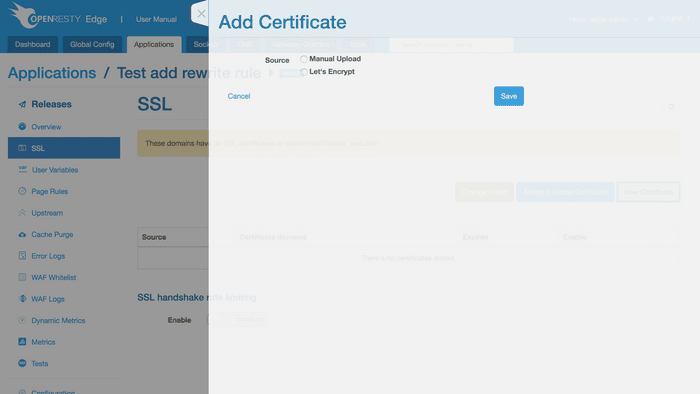Open the User Manual link
This screenshot has width=700, height=394.
(x=156, y=19)
